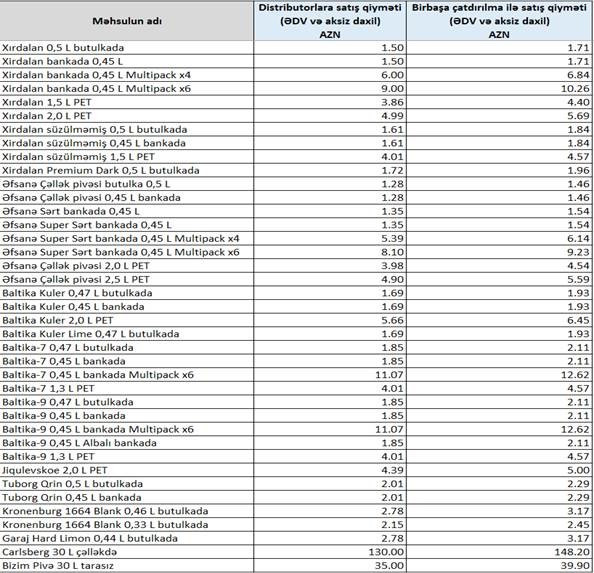Image resolution: width=594 pixels, height=573 pixels.
Task: Click distributor price 4.39 for Jiqulevskoe
Action: click(330, 470)
